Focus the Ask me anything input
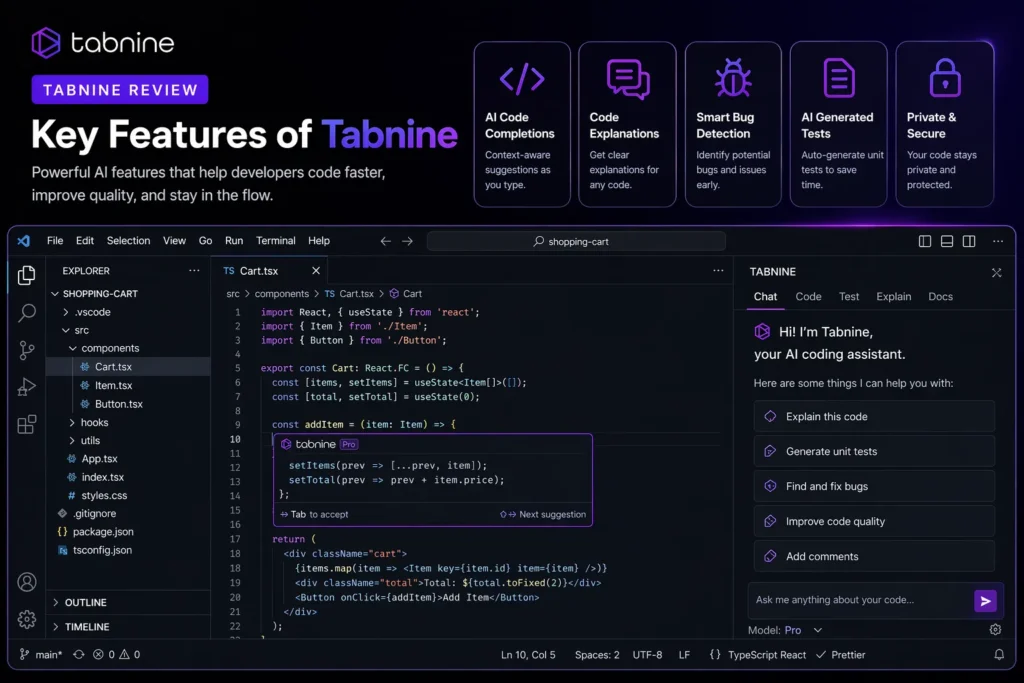This screenshot has width=1024, height=683. (x=859, y=600)
